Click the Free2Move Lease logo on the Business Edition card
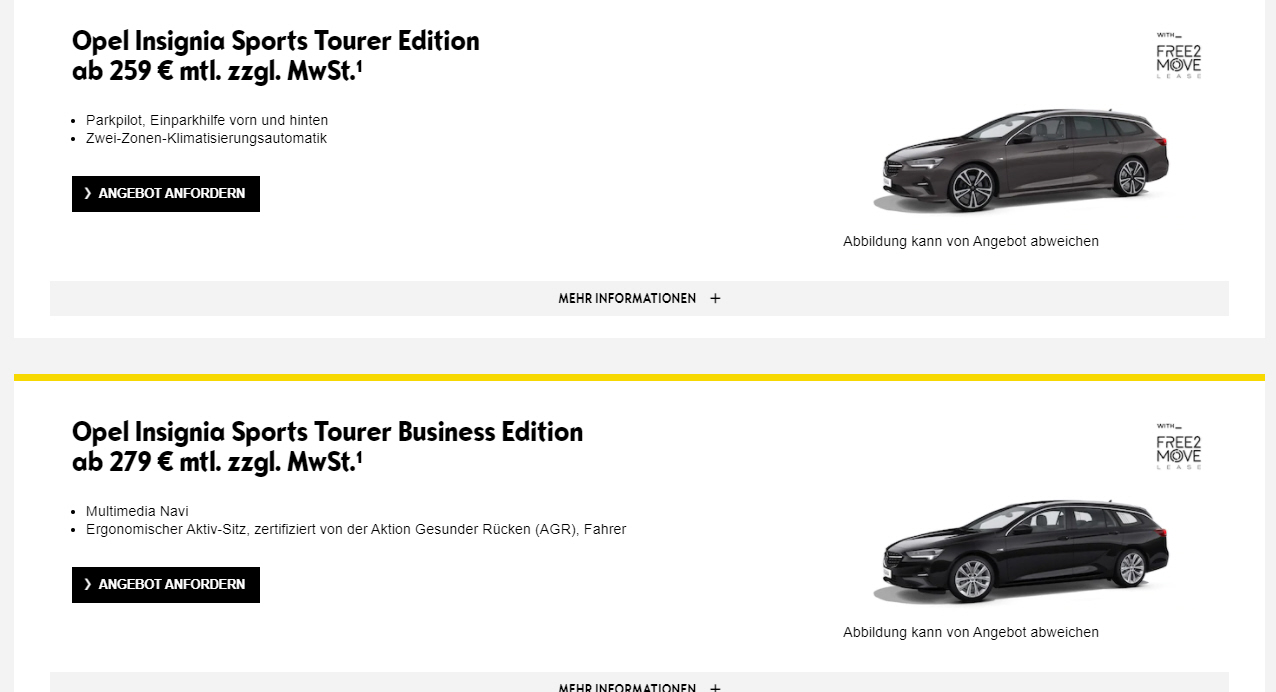 (1179, 446)
